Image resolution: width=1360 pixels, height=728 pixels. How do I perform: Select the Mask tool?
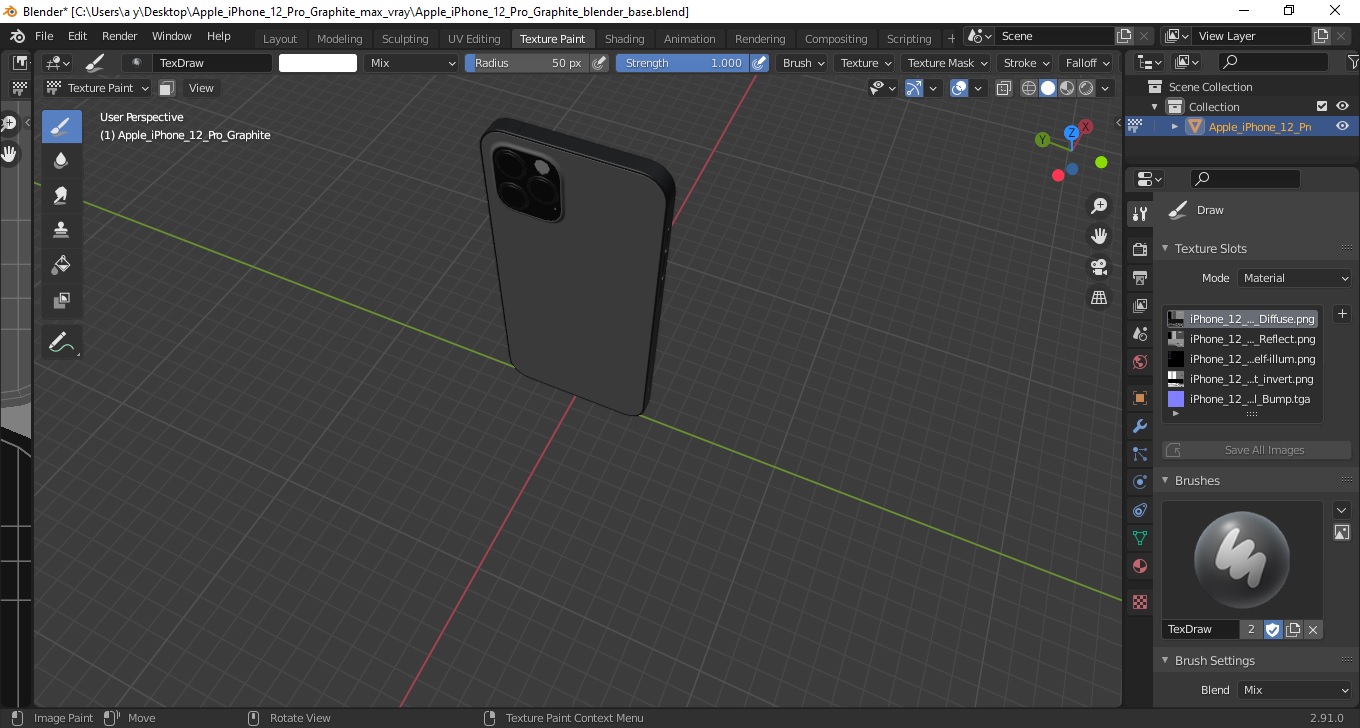point(61,299)
